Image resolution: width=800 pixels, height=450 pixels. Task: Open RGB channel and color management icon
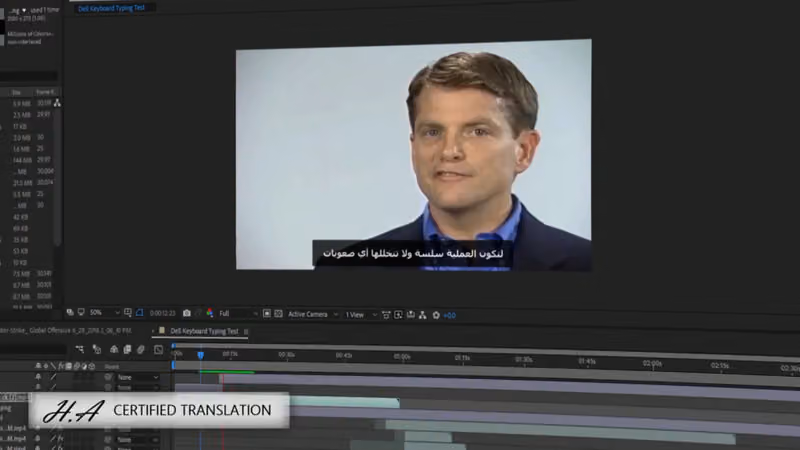(x=210, y=313)
